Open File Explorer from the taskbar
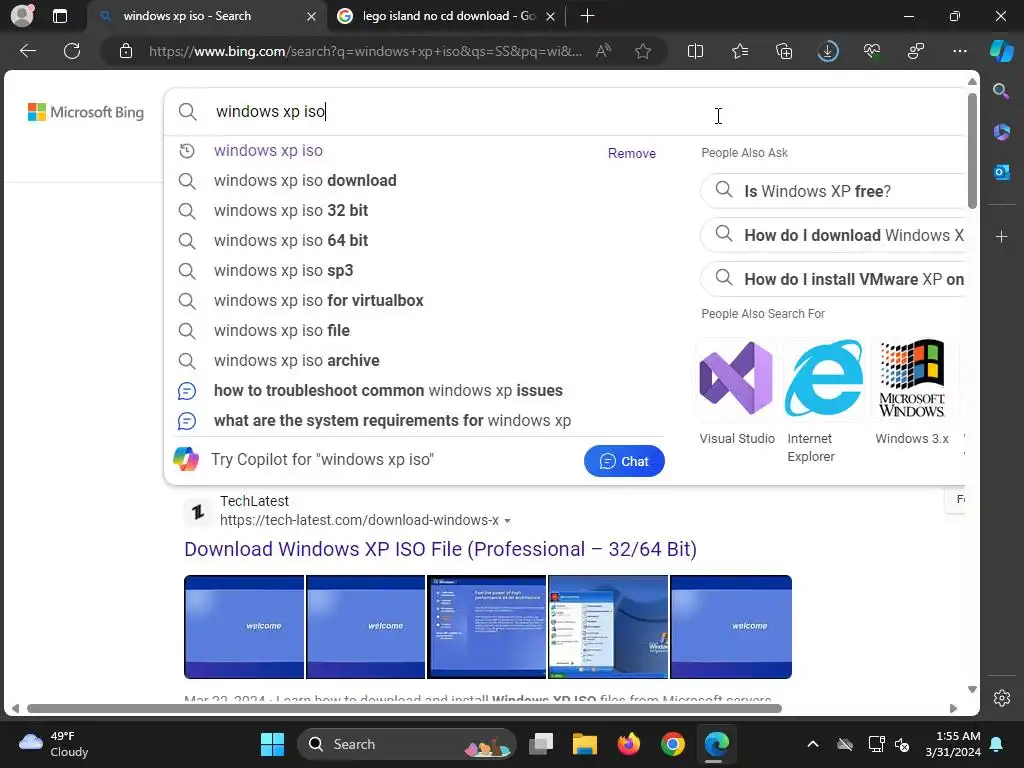The image size is (1024, 768). click(584, 744)
